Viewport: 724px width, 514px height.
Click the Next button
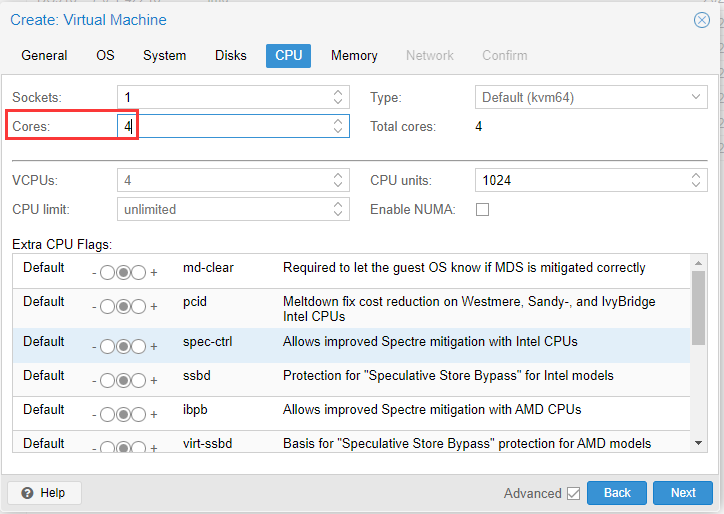coord(682,493)
